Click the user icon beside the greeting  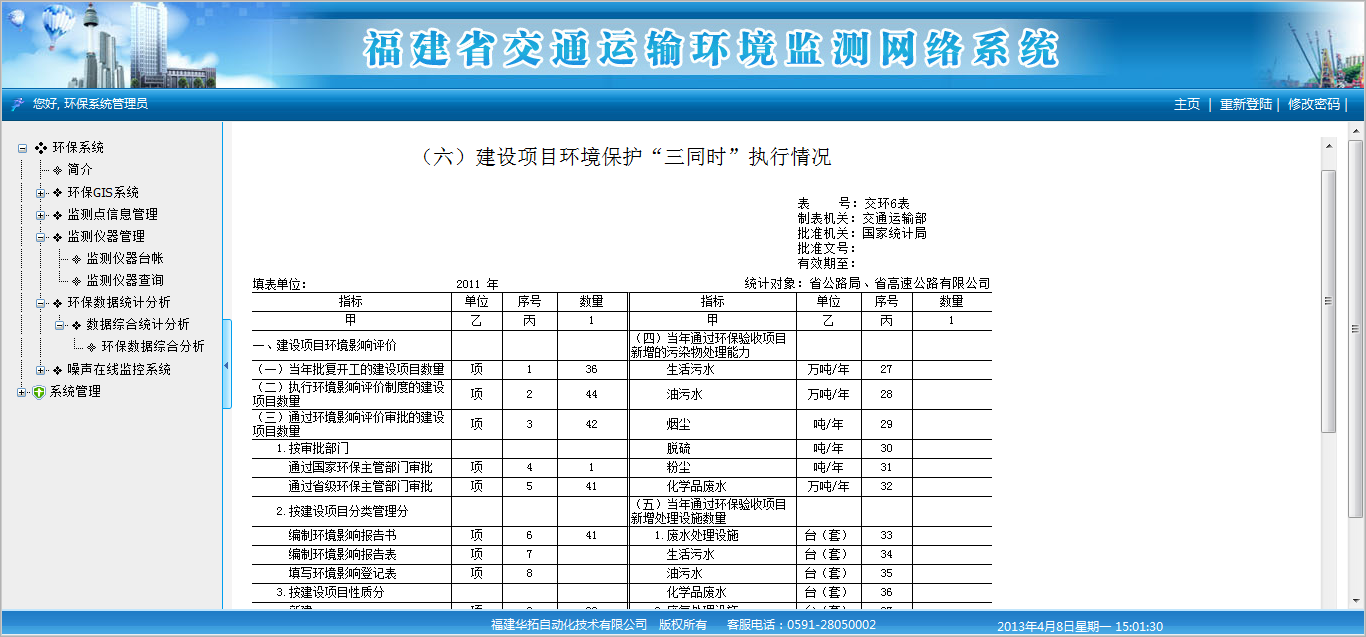click(x=17, y=103)
